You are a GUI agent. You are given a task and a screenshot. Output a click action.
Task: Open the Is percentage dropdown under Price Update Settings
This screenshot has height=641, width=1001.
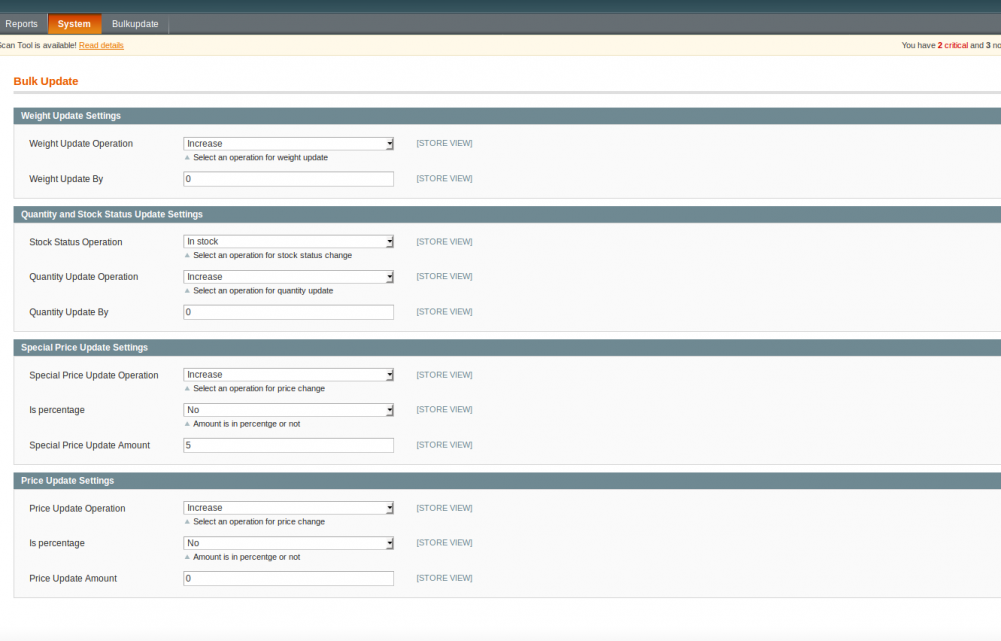coord(288,542)
